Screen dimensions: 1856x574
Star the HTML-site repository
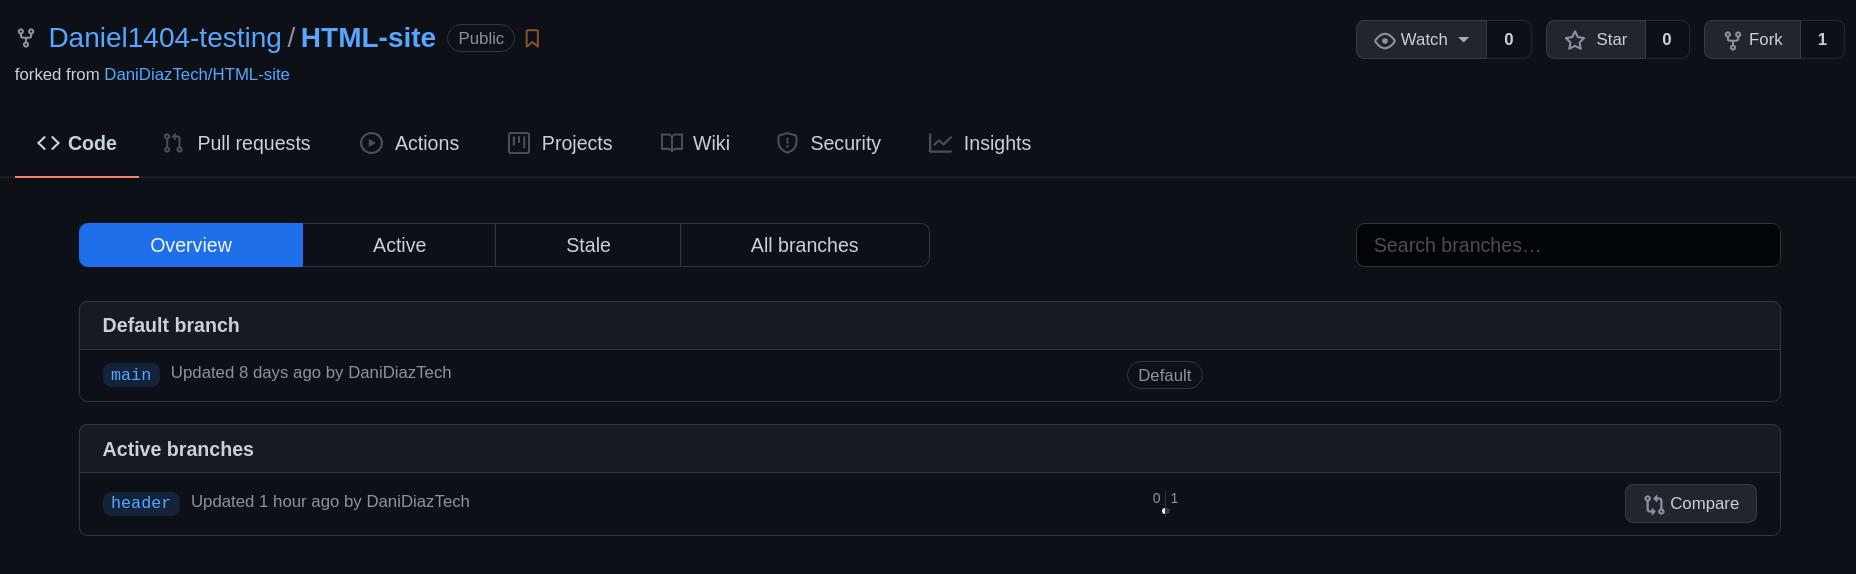coord(1596,40)
